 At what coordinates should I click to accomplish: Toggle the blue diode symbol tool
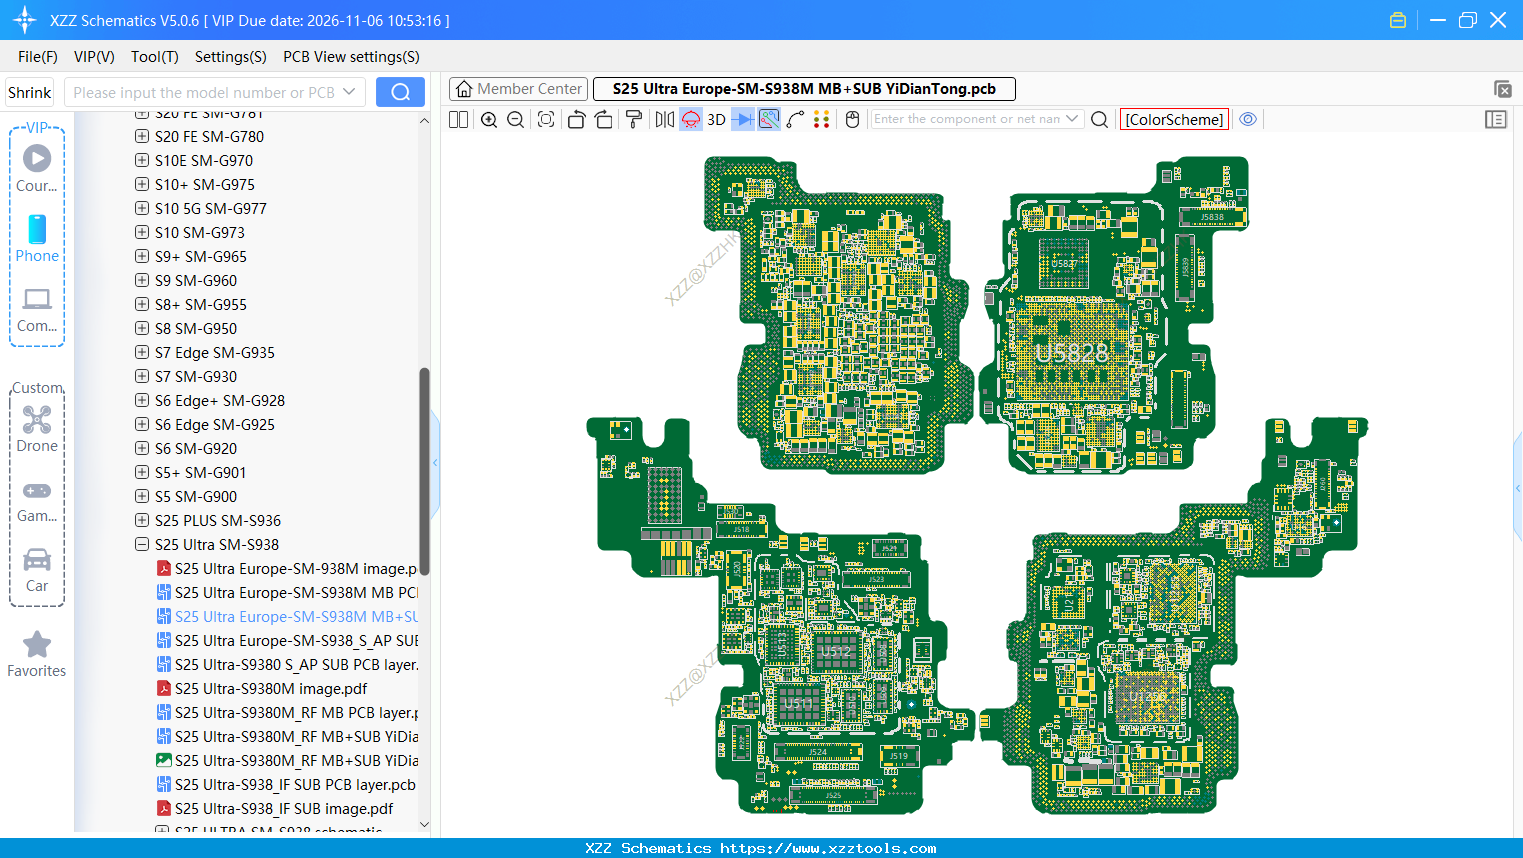pos(743,119)
